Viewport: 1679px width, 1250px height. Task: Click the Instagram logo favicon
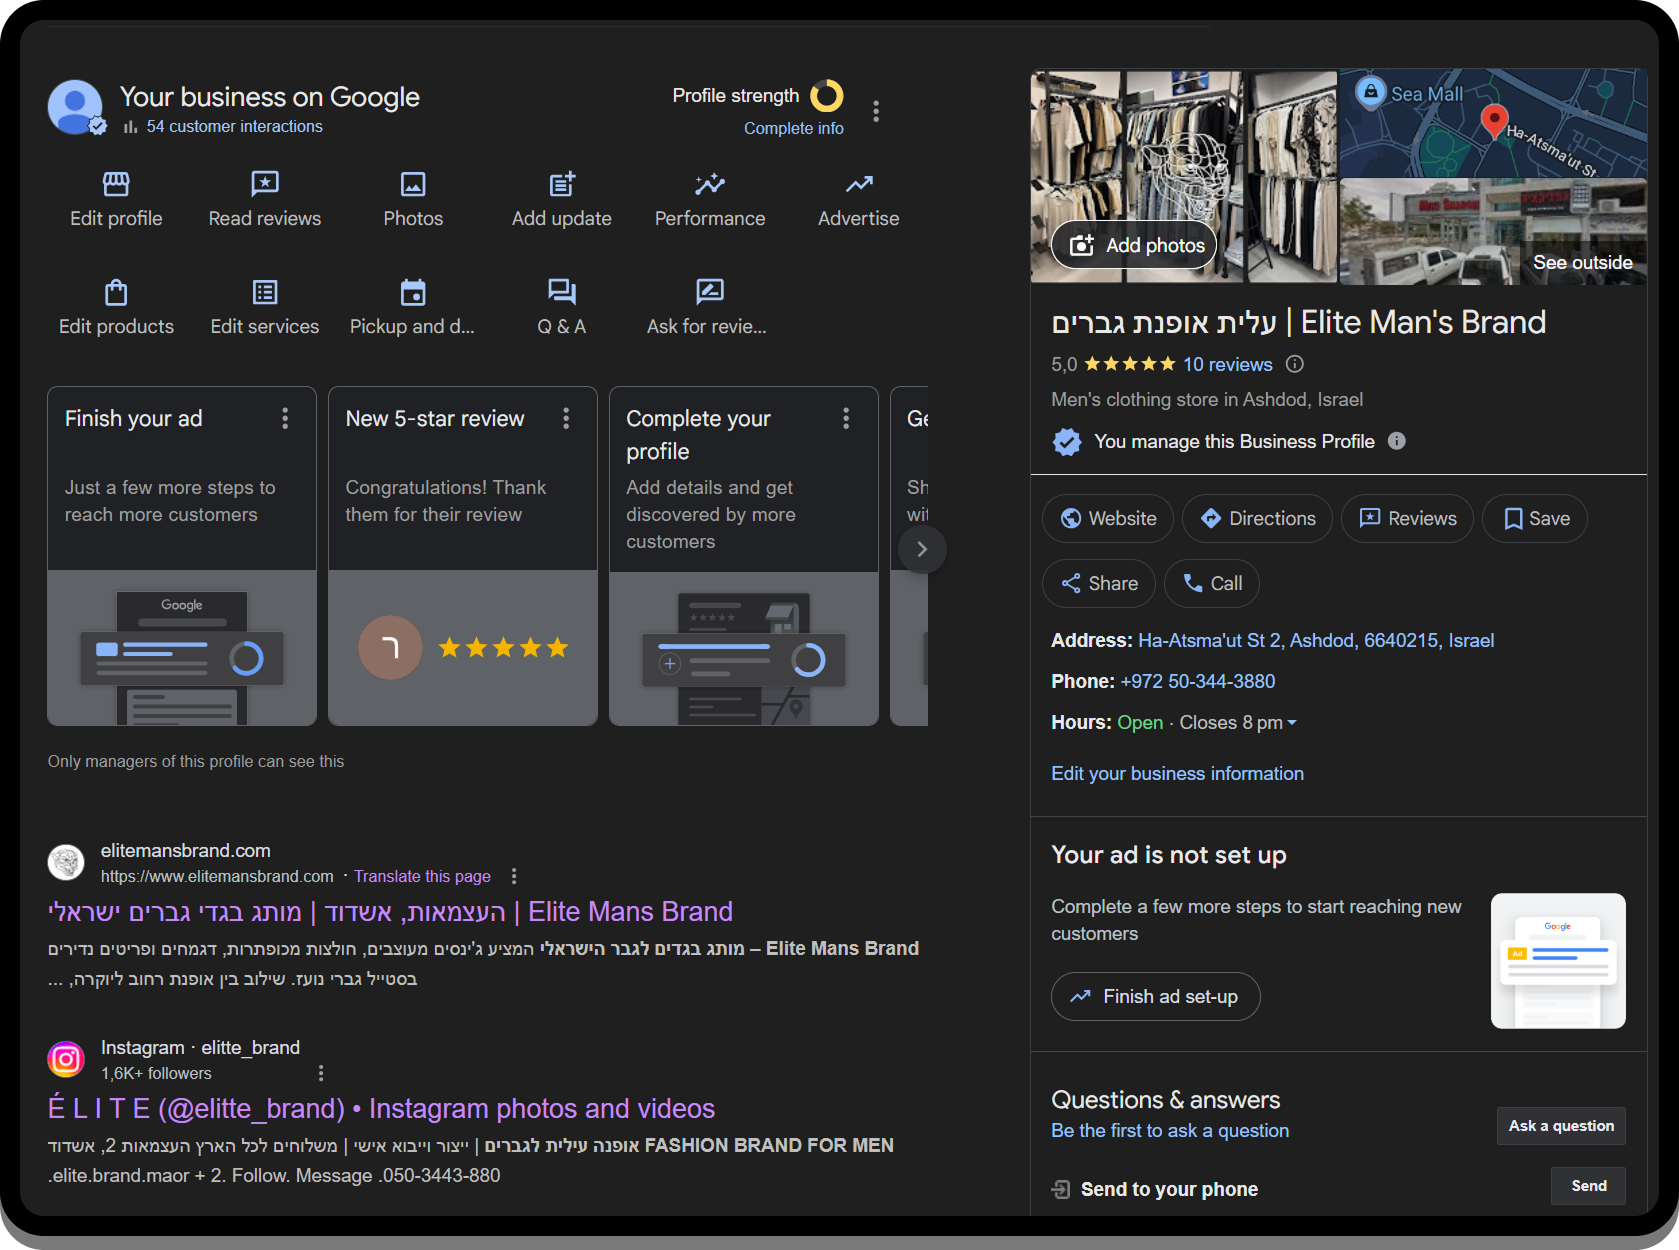66,1059
